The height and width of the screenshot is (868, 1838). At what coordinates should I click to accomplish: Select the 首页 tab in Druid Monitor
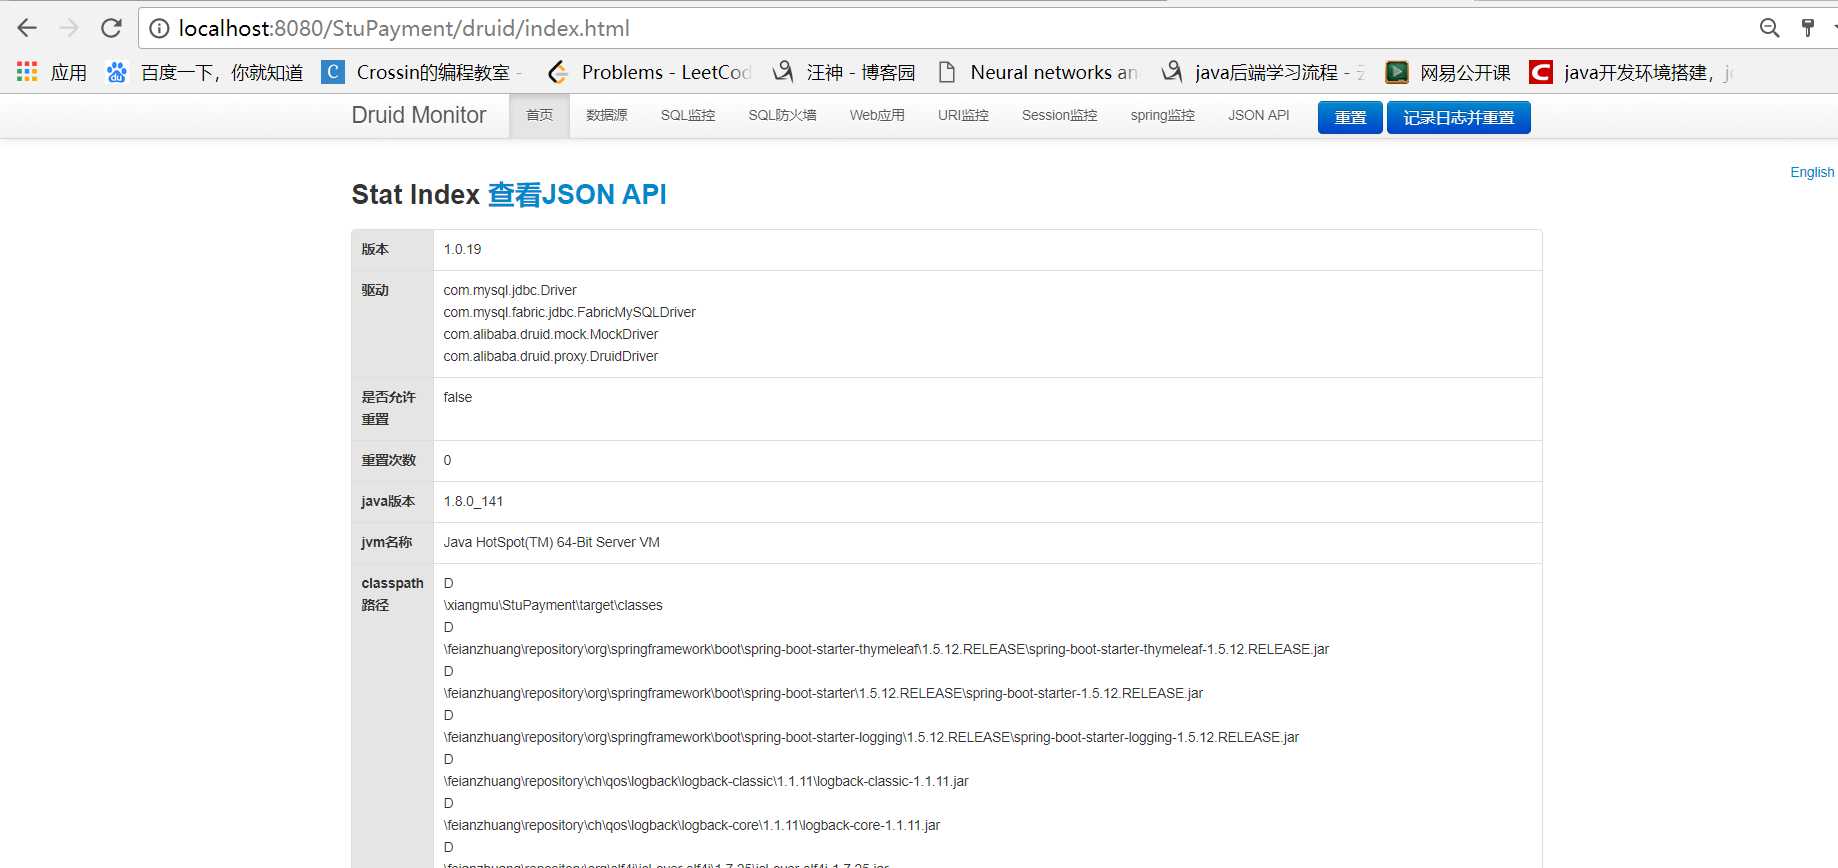[540, 116]
